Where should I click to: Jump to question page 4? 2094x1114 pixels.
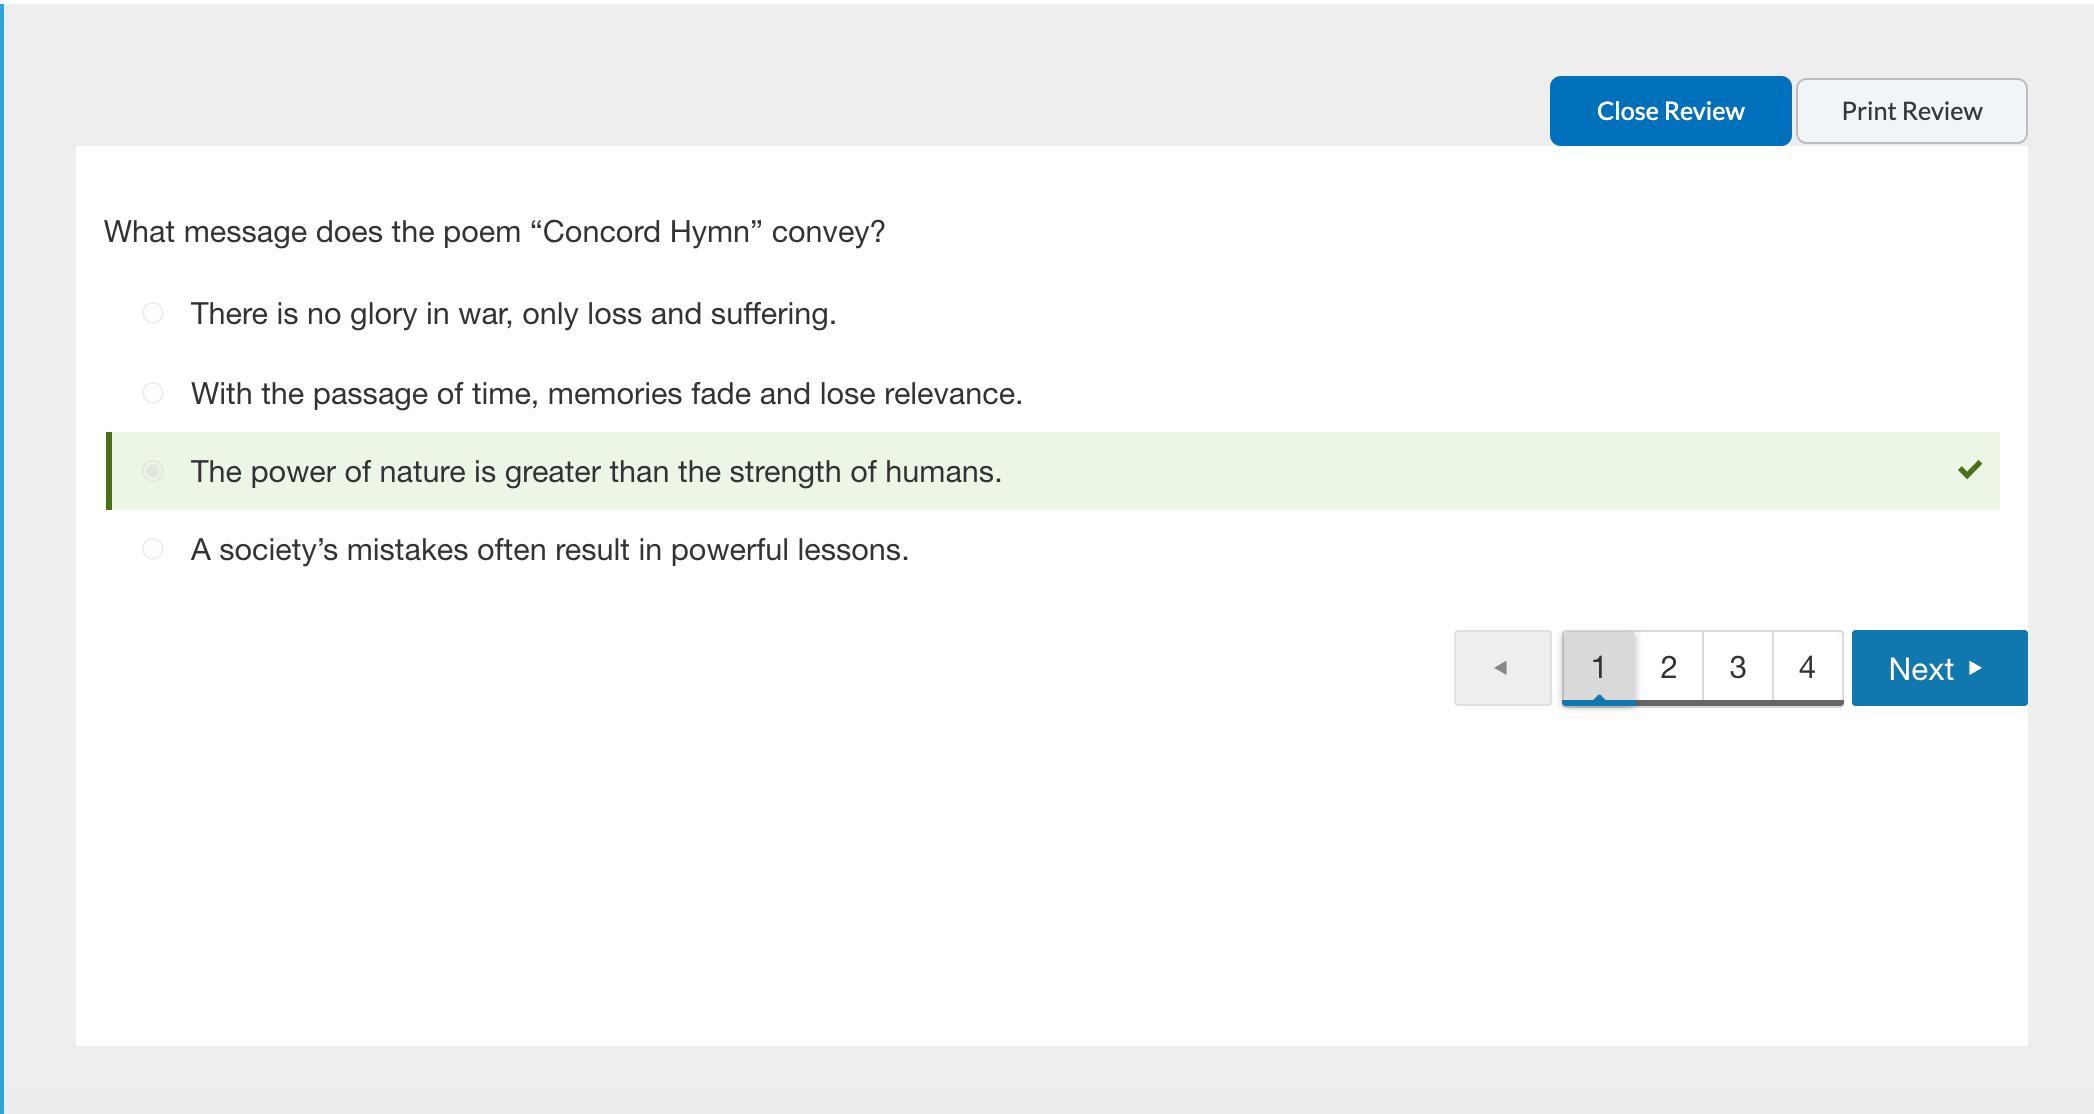[1807, 668]
